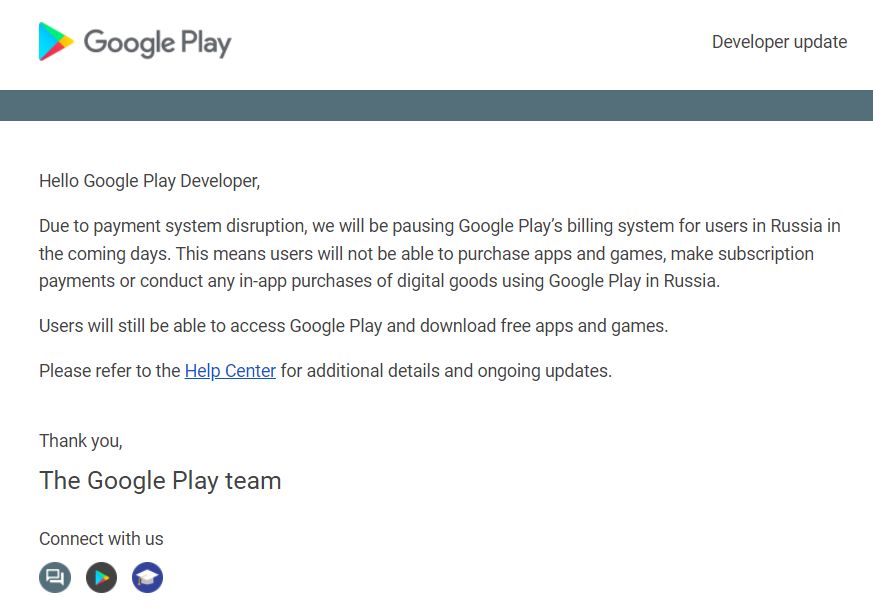Click the dark circular Google Play icon
The height and width of the screenshot is (612, 873).
click(x=101, y=577)
